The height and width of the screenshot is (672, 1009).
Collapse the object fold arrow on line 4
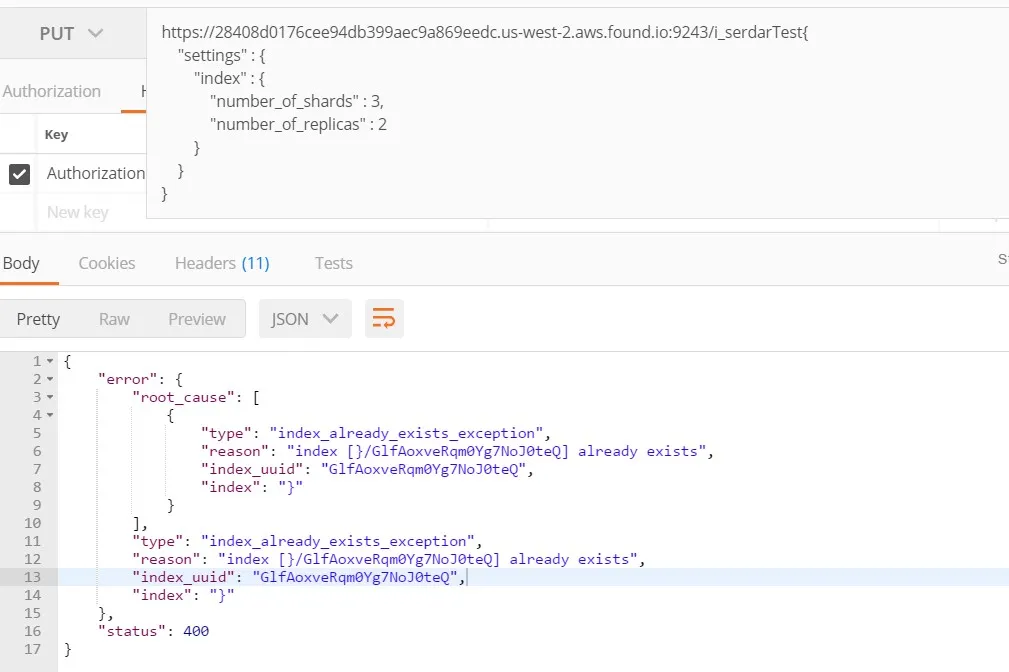pos(50,415)
